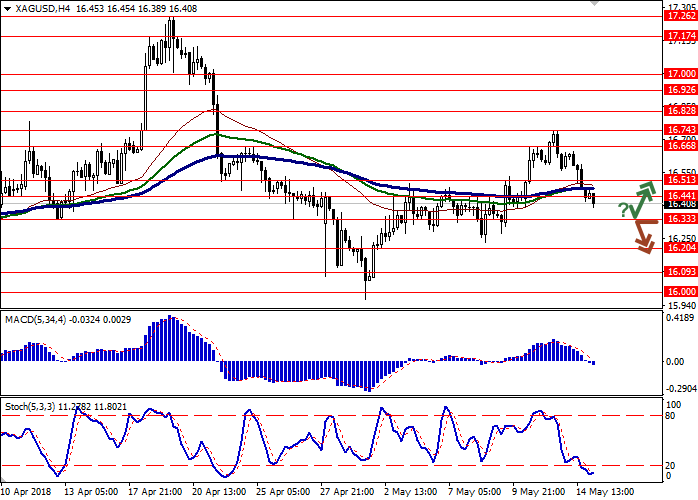Select the 16.513 price level label
698x500 pixels.
tap(682, 181)
